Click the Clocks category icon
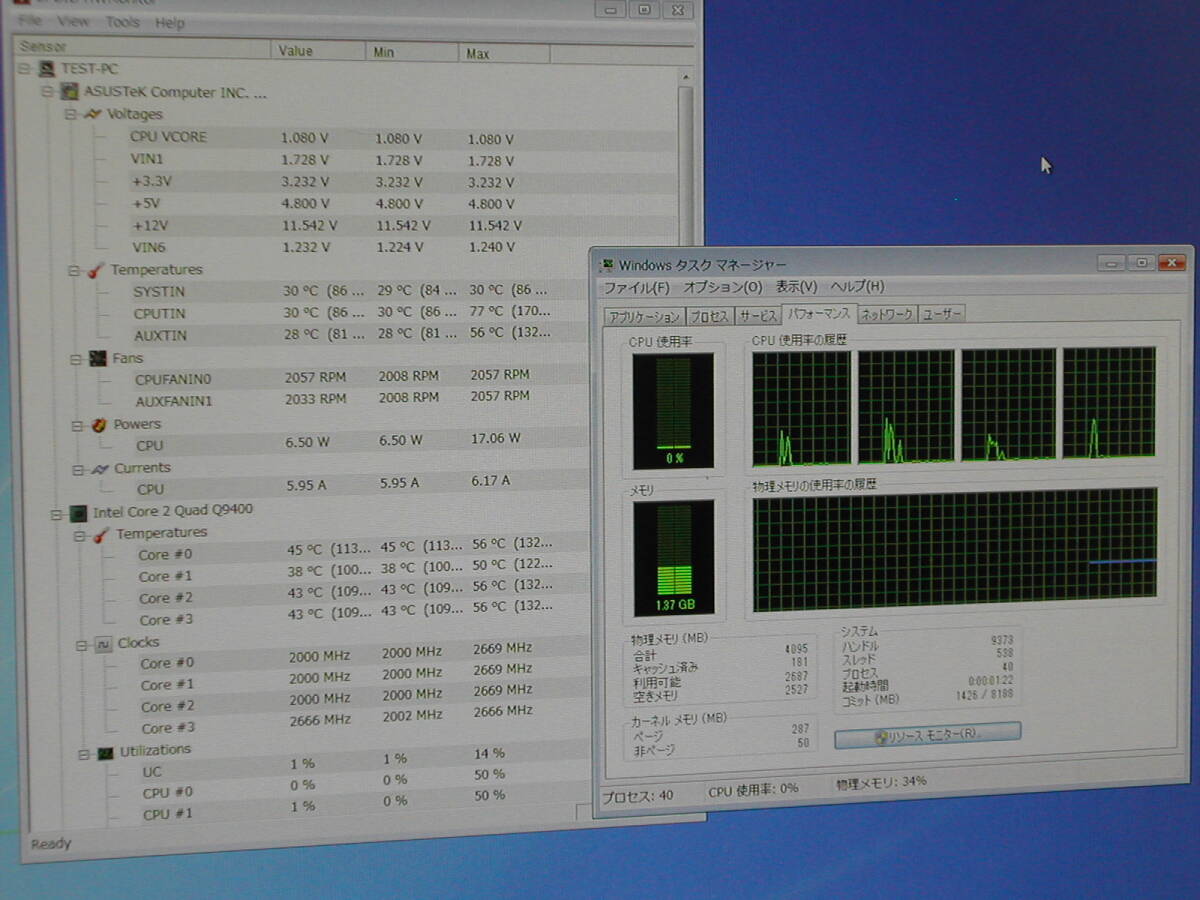 click(103, 644)
